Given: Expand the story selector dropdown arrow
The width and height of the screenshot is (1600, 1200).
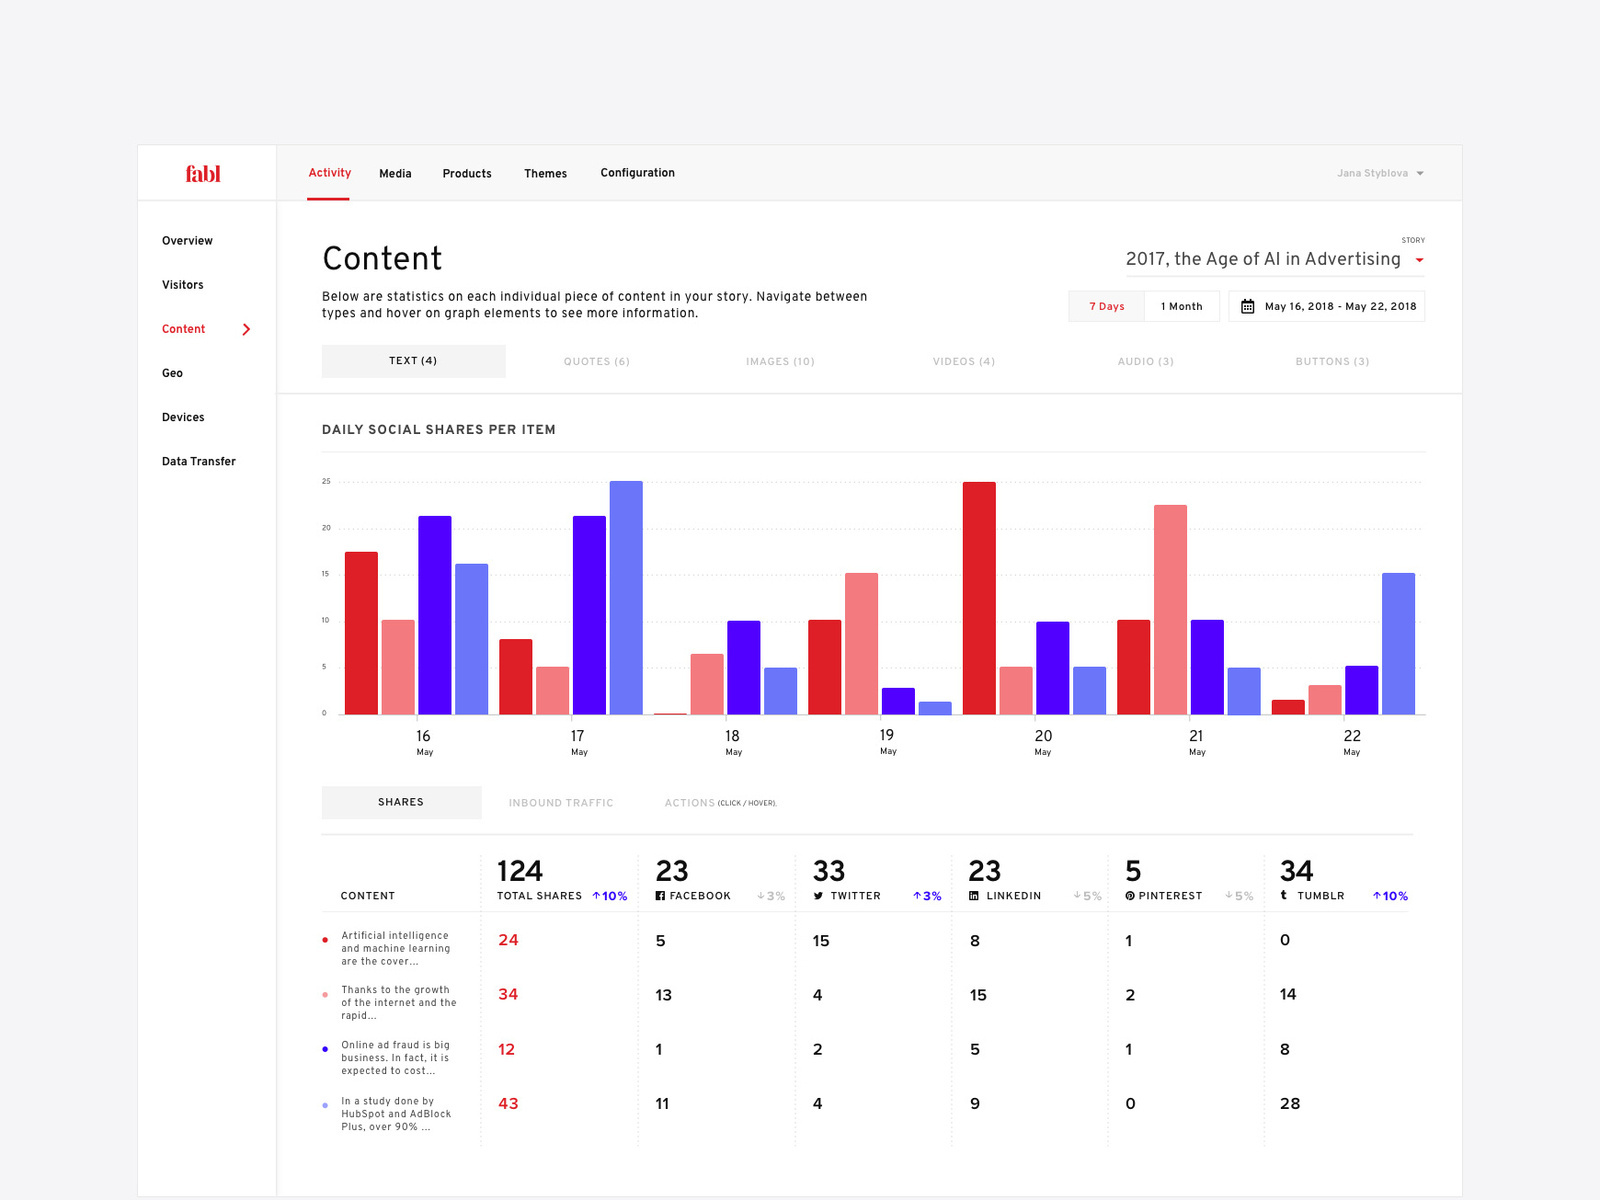Looking at the screenshot, I should click(x=1419, y=260).
